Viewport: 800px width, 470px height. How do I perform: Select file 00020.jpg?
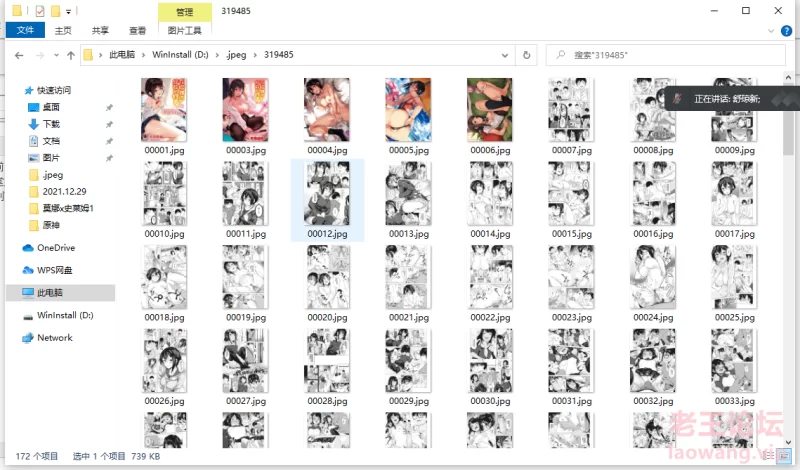[327, 284]
